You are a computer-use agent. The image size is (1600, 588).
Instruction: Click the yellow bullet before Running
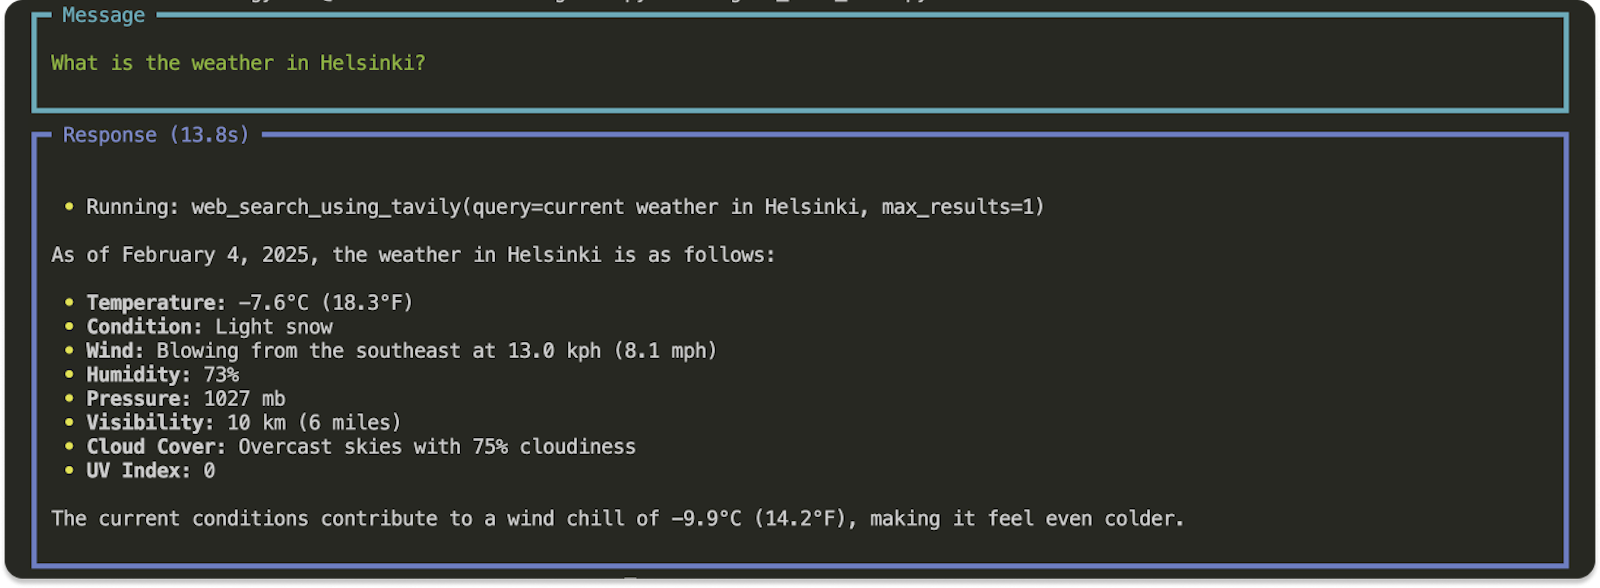69,207
